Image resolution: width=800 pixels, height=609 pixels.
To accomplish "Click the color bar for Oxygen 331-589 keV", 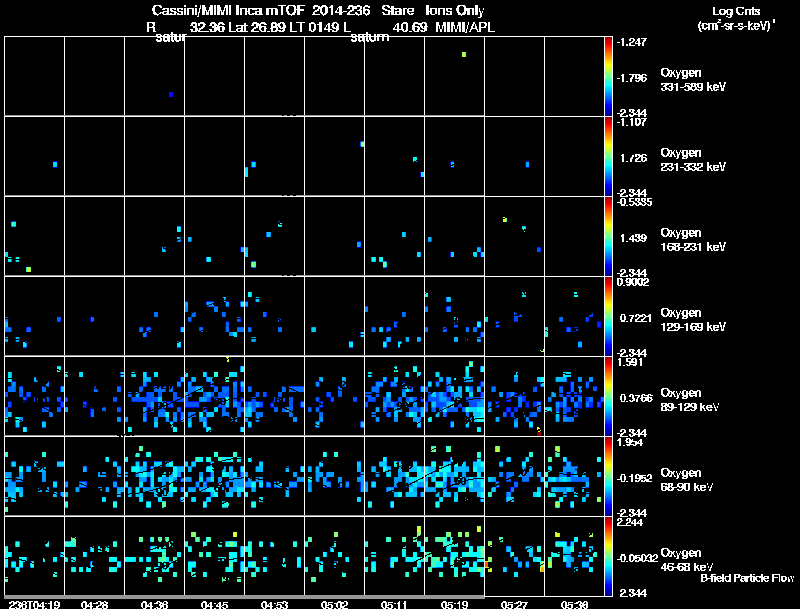I will click(x=609, y=77).
